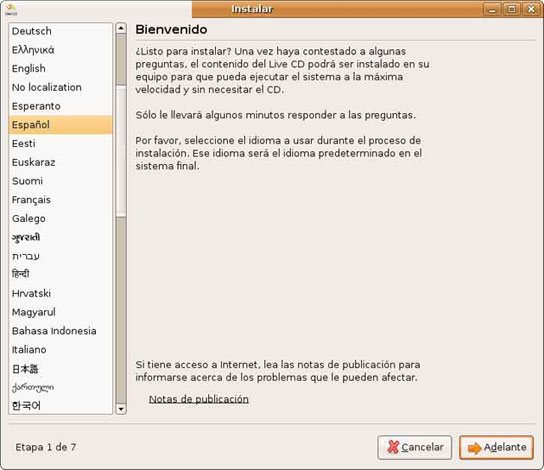Close the Instalar window
Screen dimensions: 544x470
point(531,9)
